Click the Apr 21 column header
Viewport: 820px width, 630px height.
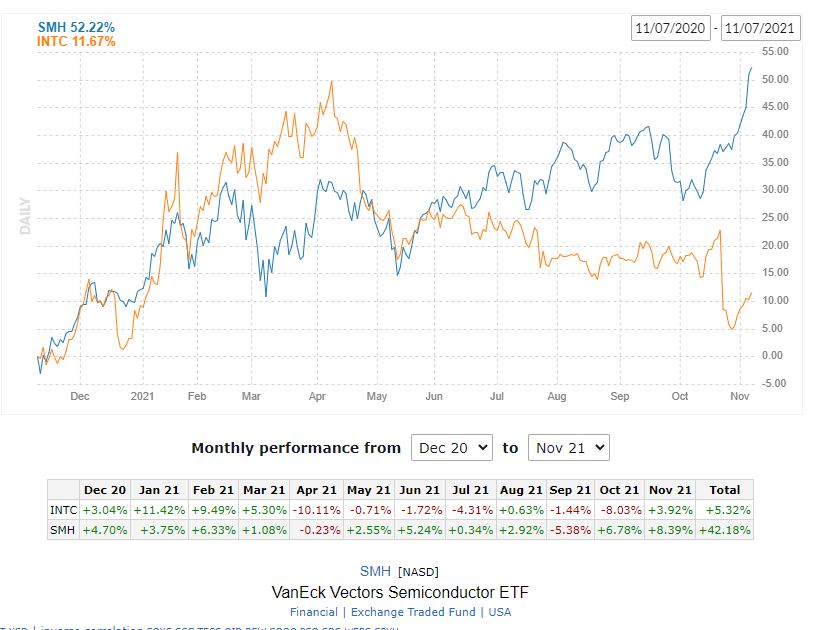(316, 490)
